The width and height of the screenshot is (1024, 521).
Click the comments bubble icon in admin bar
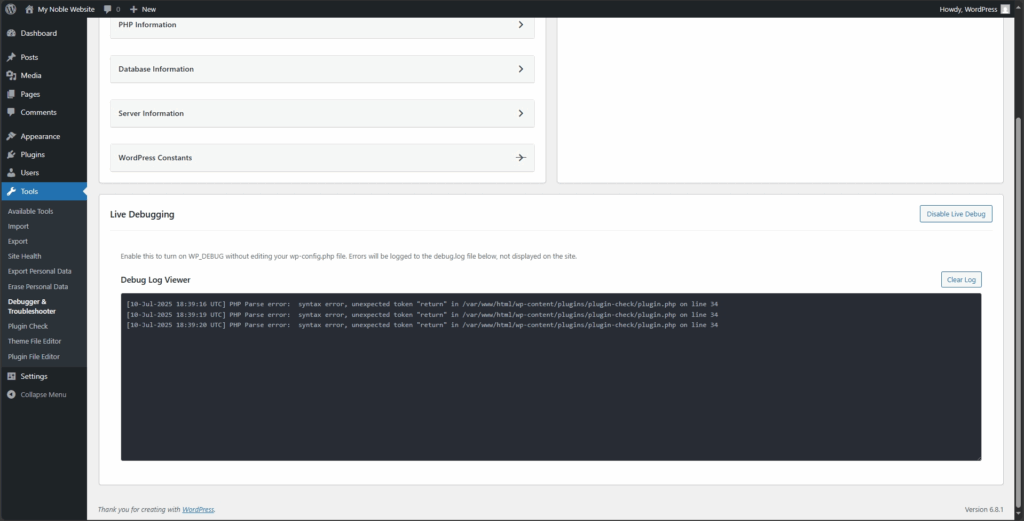coord(108,9)
